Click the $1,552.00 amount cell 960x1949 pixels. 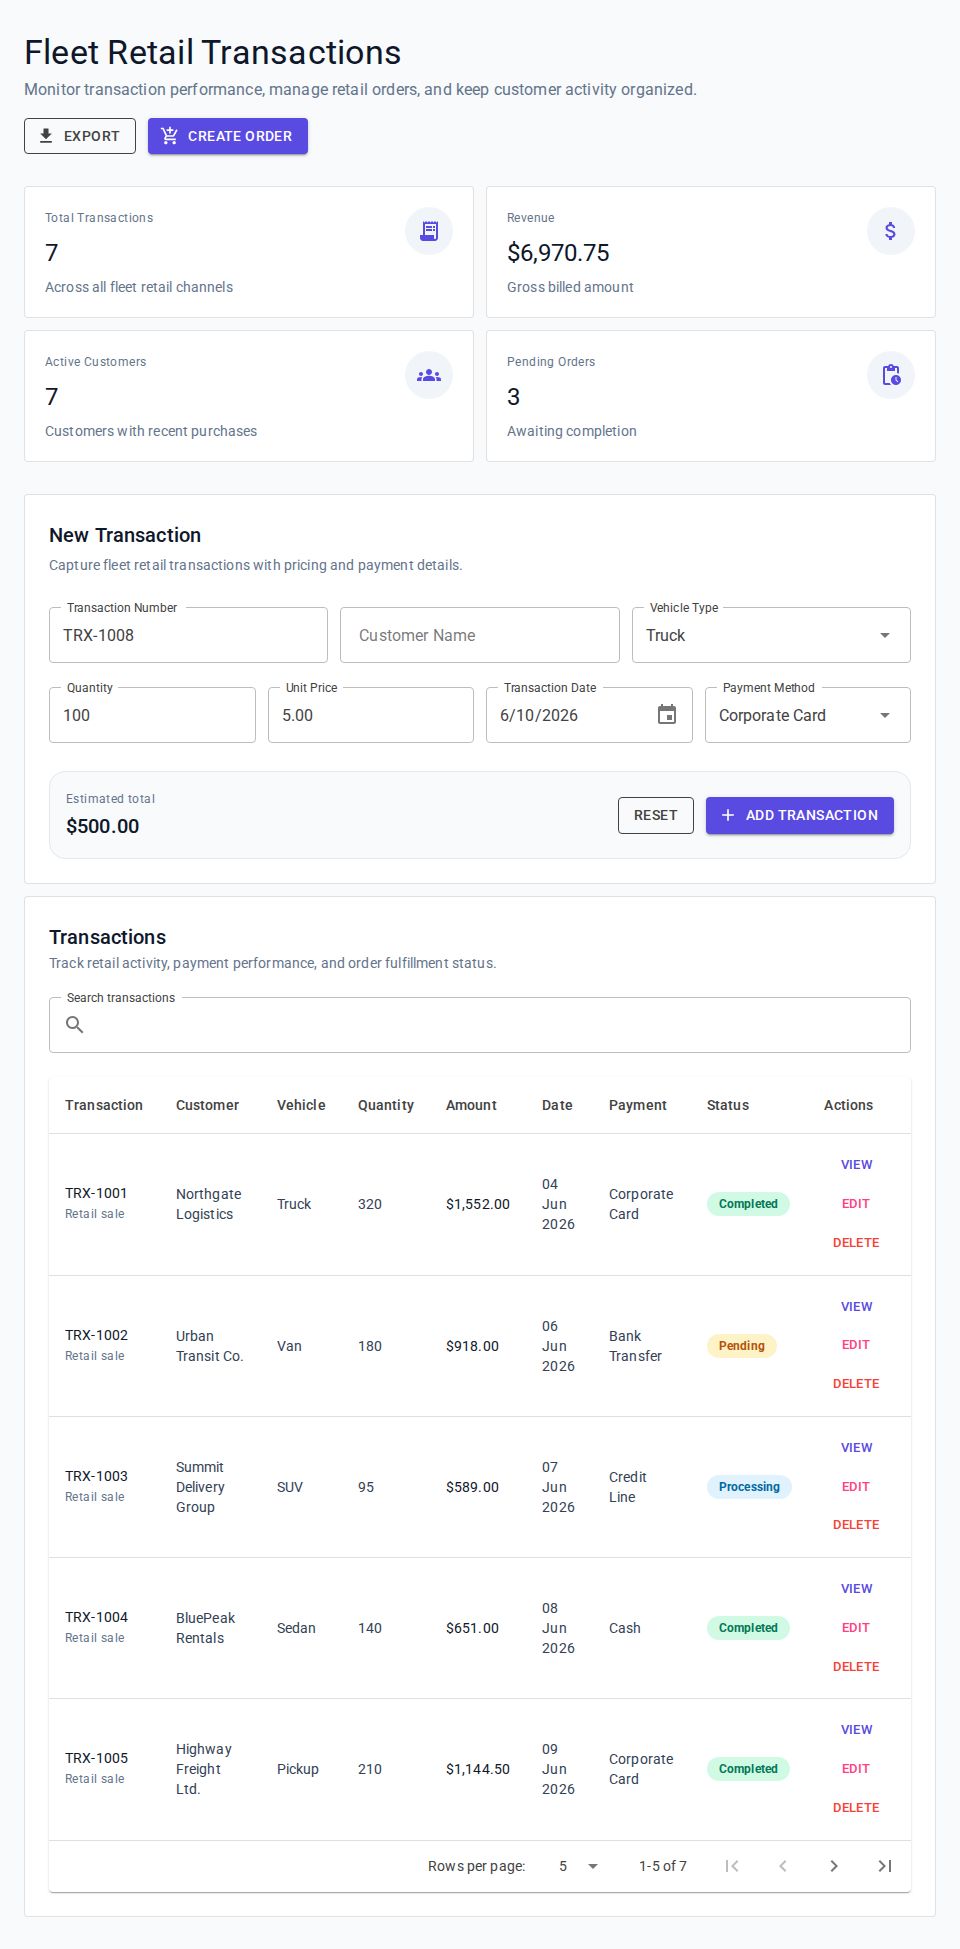pos(478,1204)
